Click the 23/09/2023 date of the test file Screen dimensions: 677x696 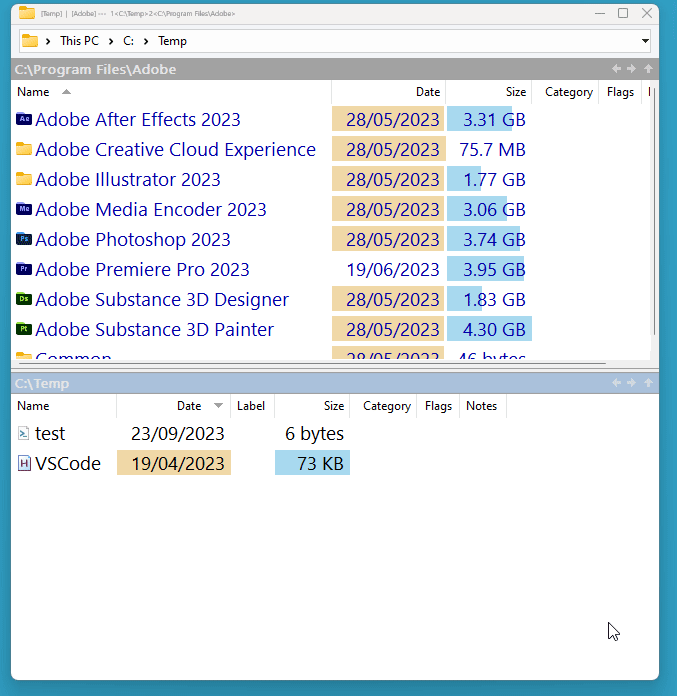click(178, 434)
